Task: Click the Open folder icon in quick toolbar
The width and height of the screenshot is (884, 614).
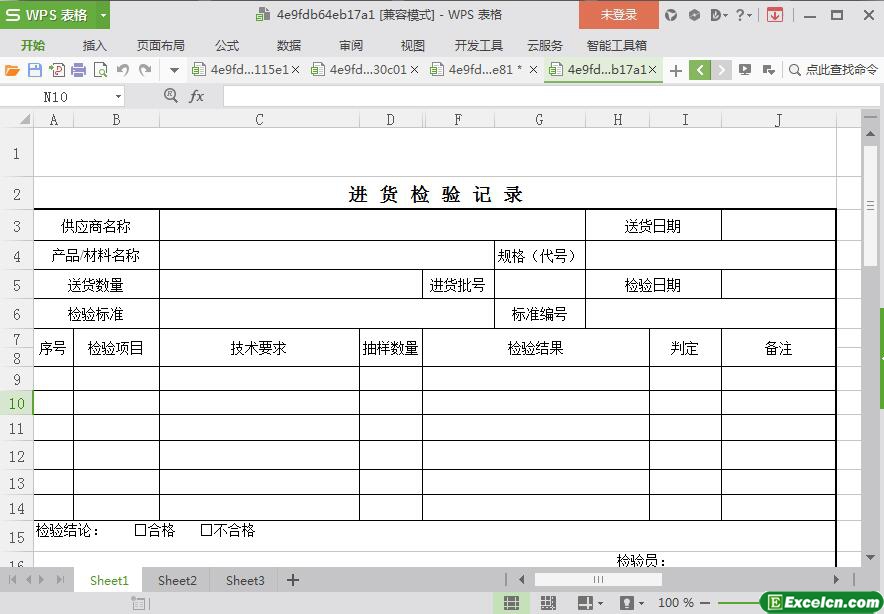Action: tap(12, 70)
